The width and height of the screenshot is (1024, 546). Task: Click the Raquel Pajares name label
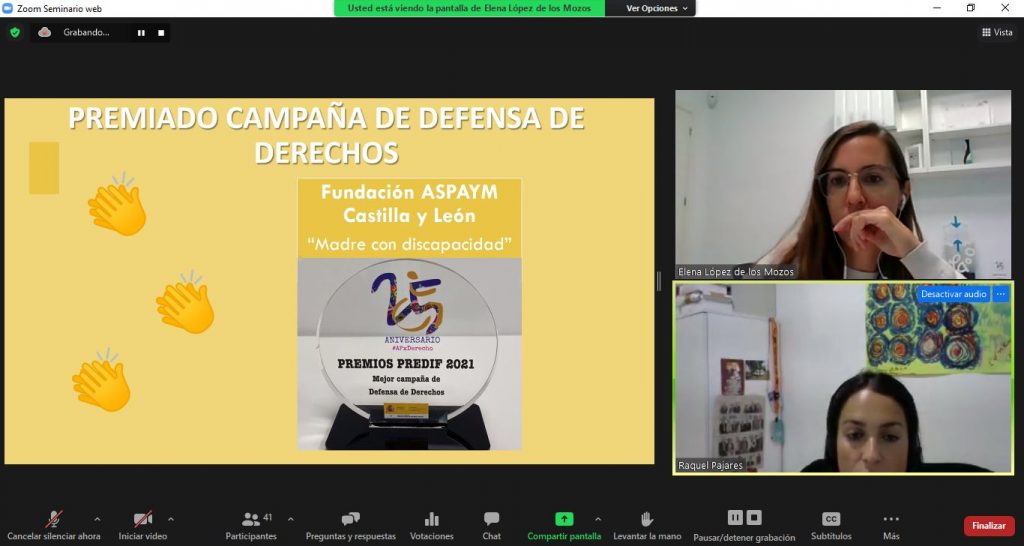[711, 466]
